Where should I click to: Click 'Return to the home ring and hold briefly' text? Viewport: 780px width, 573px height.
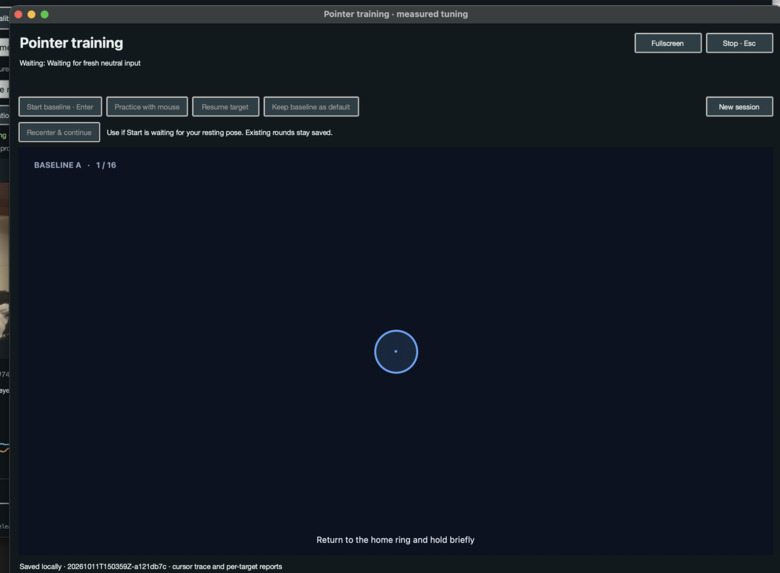tap(395, 540)
